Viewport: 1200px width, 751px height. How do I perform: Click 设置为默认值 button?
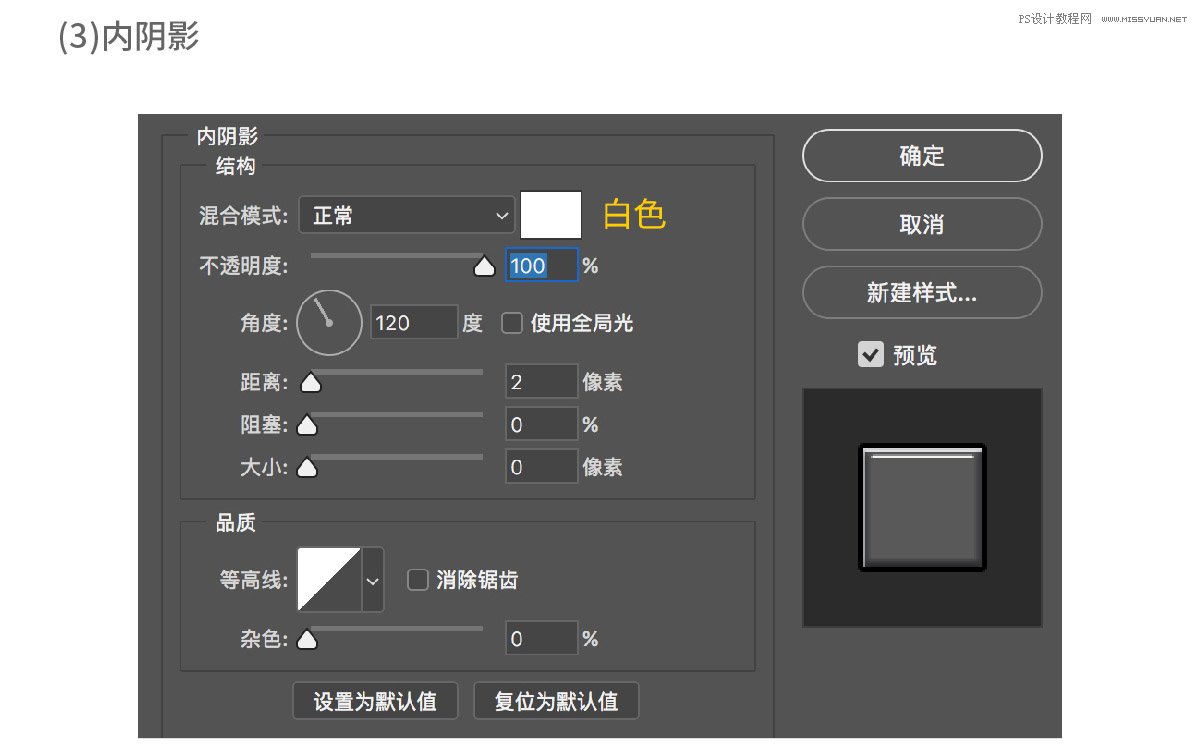[x=375, y=701]
